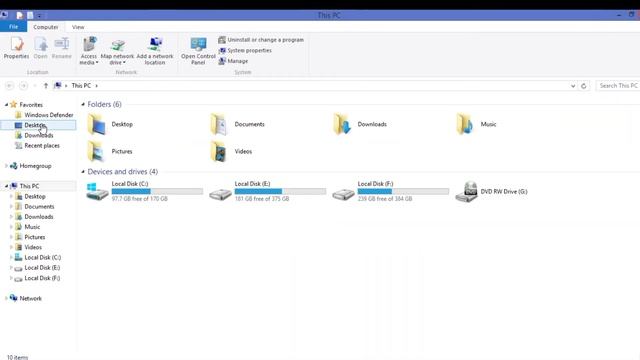Open Recent places in Favorites
640x360 pixels.
42,146
